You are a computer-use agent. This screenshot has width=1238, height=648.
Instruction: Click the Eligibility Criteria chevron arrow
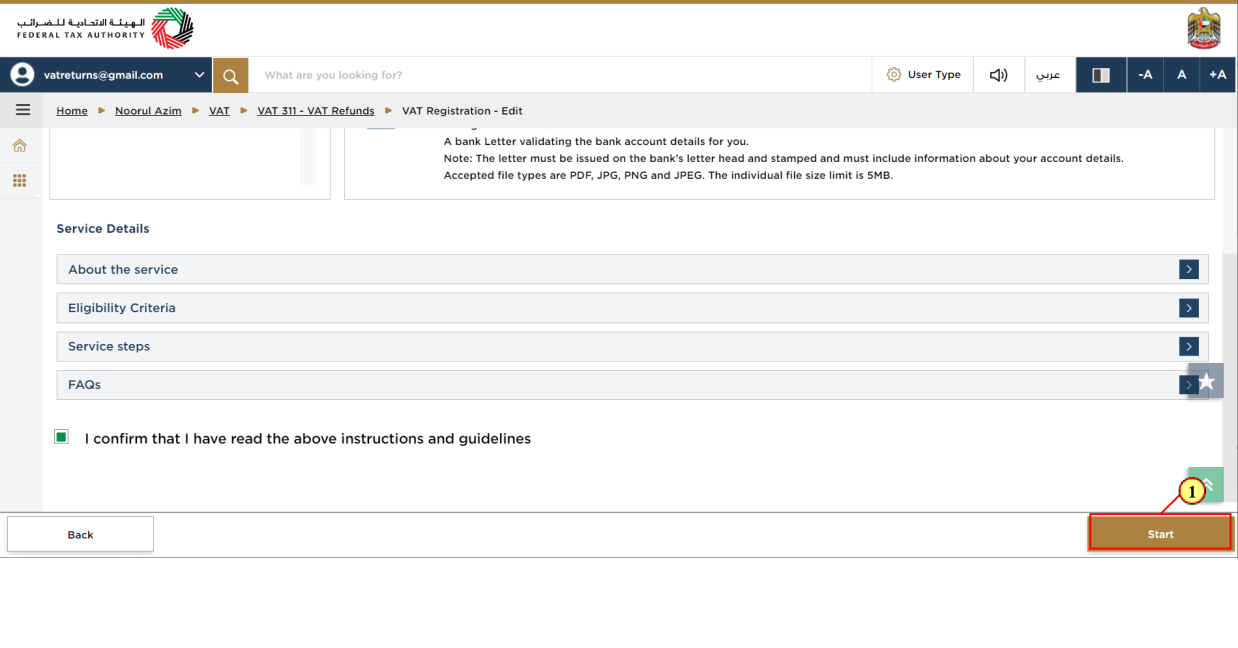click(x=1188, y=308)
